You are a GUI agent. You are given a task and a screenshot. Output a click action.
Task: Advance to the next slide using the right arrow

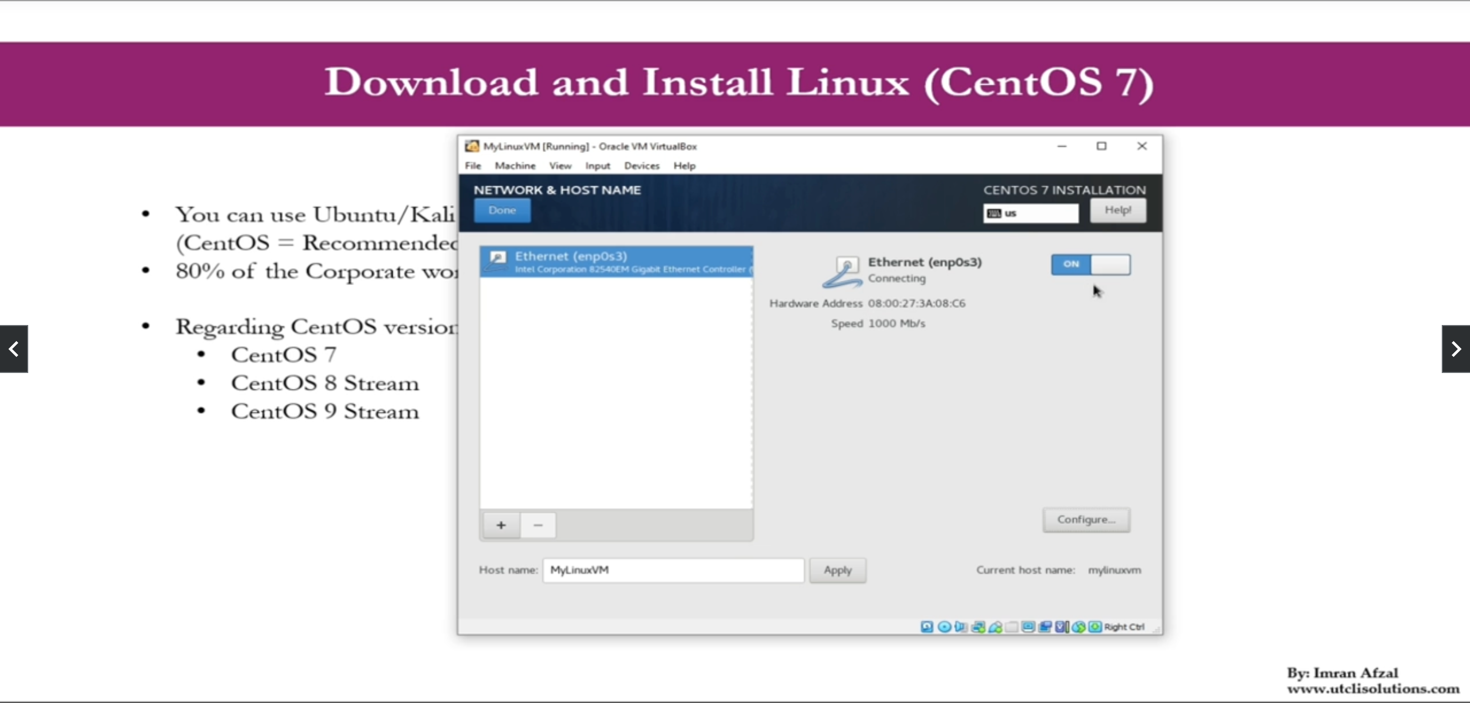click(1456, 349)
